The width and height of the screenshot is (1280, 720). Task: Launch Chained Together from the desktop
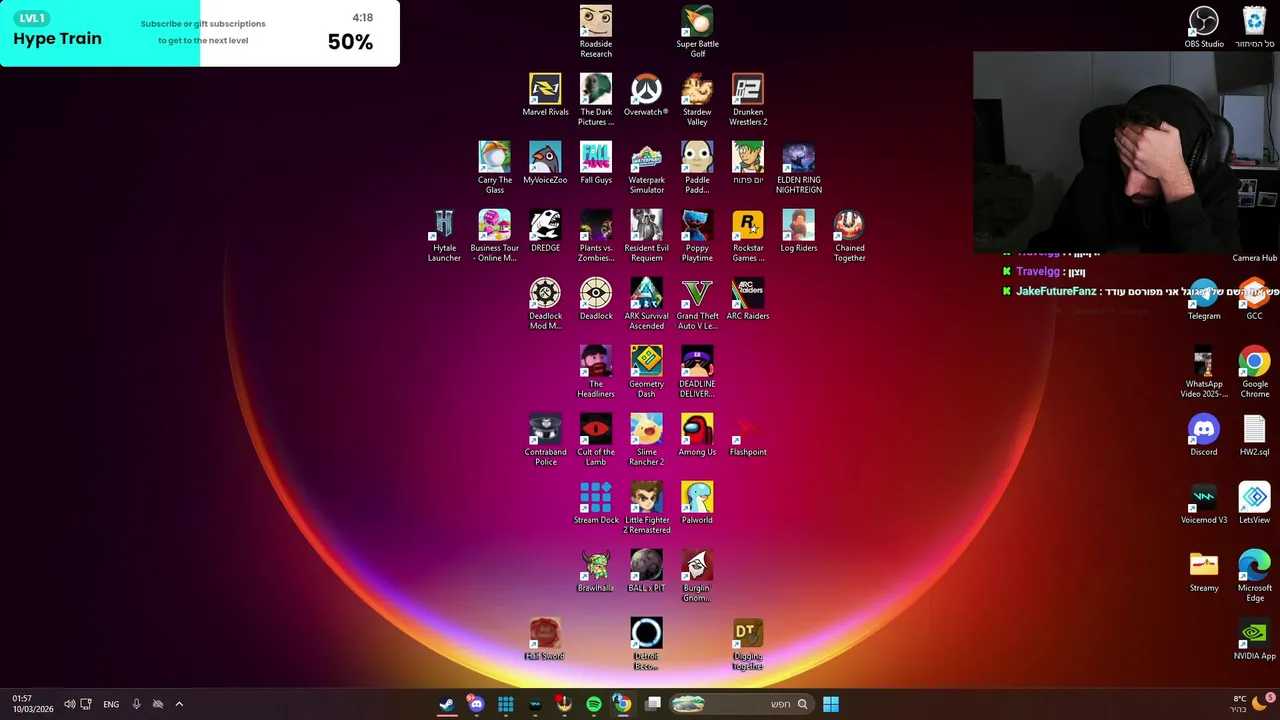tap(849, 235)
